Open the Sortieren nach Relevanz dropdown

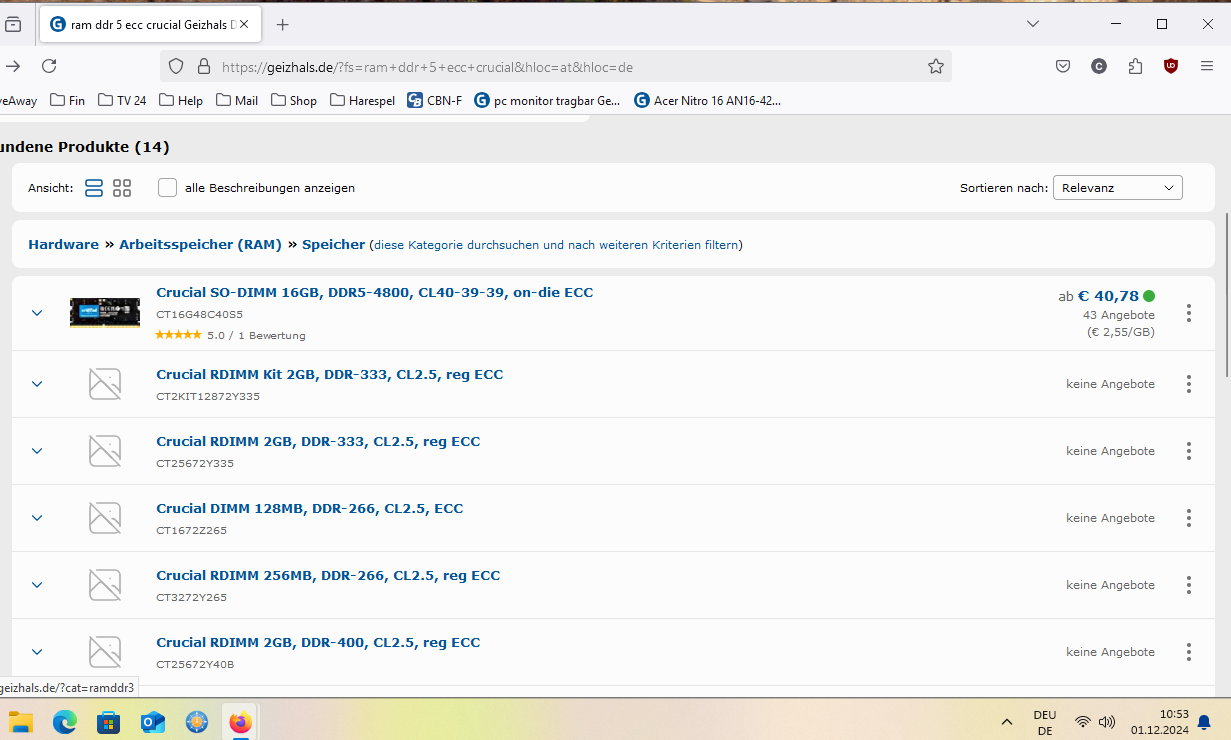pyautogui.click(x=1117, y=188)
